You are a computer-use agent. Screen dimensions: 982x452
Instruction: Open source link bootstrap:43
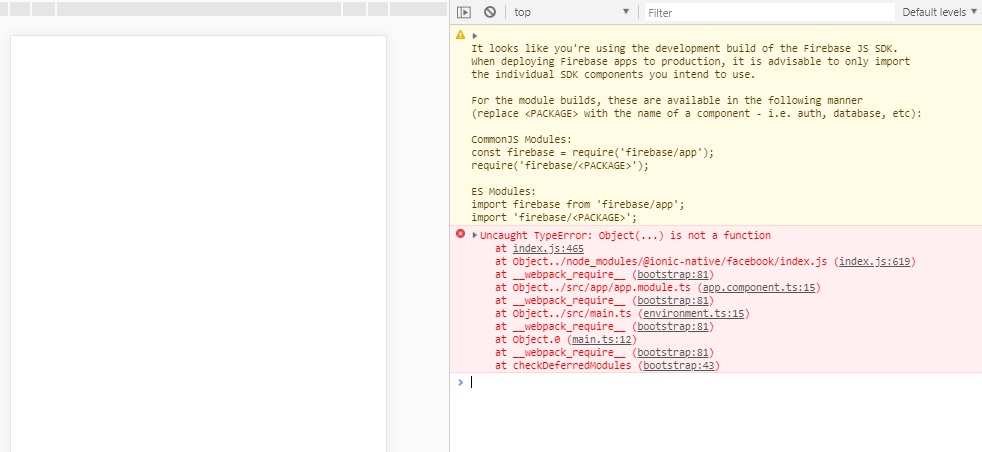pos(679,366)
